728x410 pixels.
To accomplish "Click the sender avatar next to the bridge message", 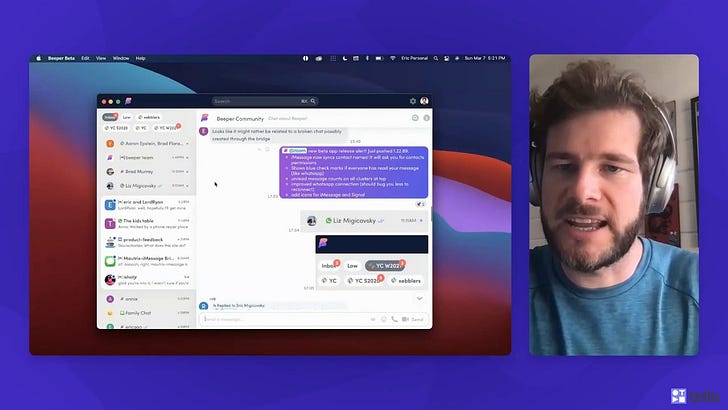I will 203,131.
